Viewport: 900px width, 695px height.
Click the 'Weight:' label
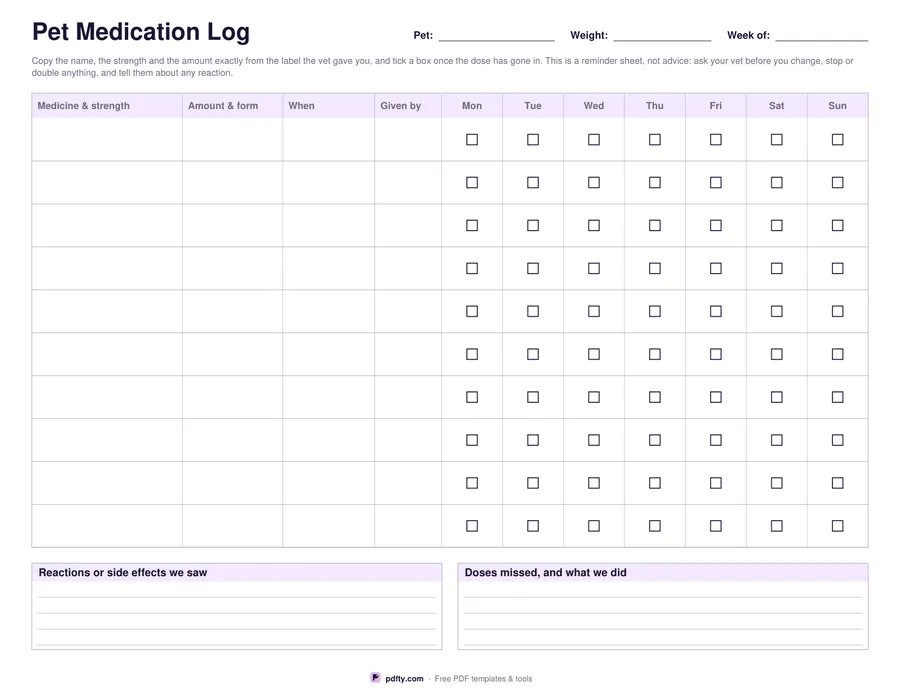(x=589, y=35)
